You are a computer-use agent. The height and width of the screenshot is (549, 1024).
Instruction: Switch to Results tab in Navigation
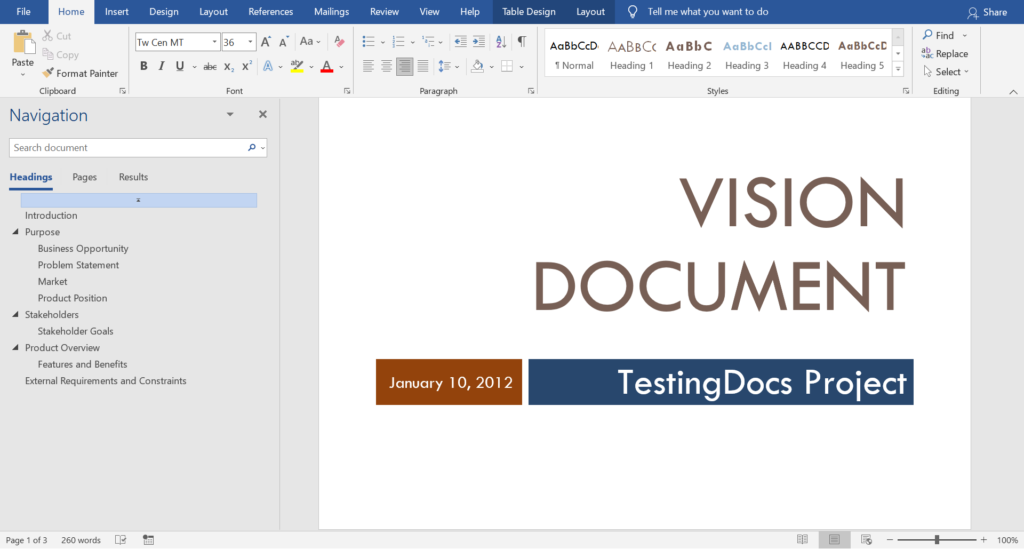click(x=133, y=177)
